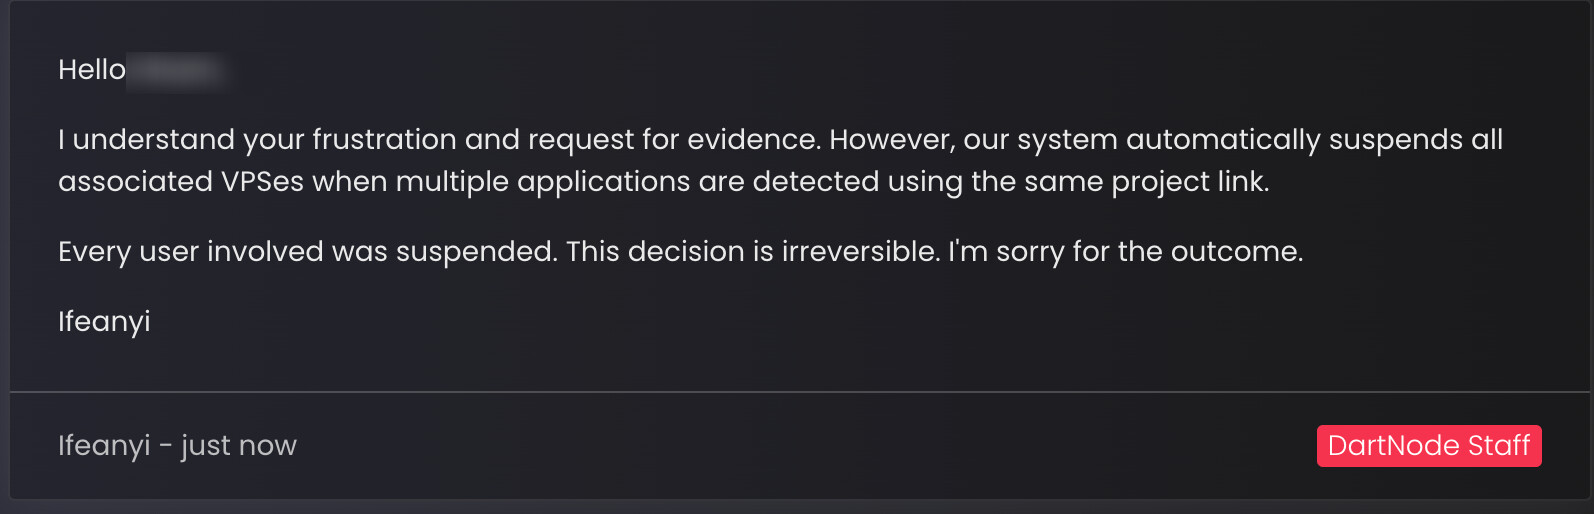Click the Ifeanyi signature in message body
Screen dimensions: 1594x514
point(104,322)
